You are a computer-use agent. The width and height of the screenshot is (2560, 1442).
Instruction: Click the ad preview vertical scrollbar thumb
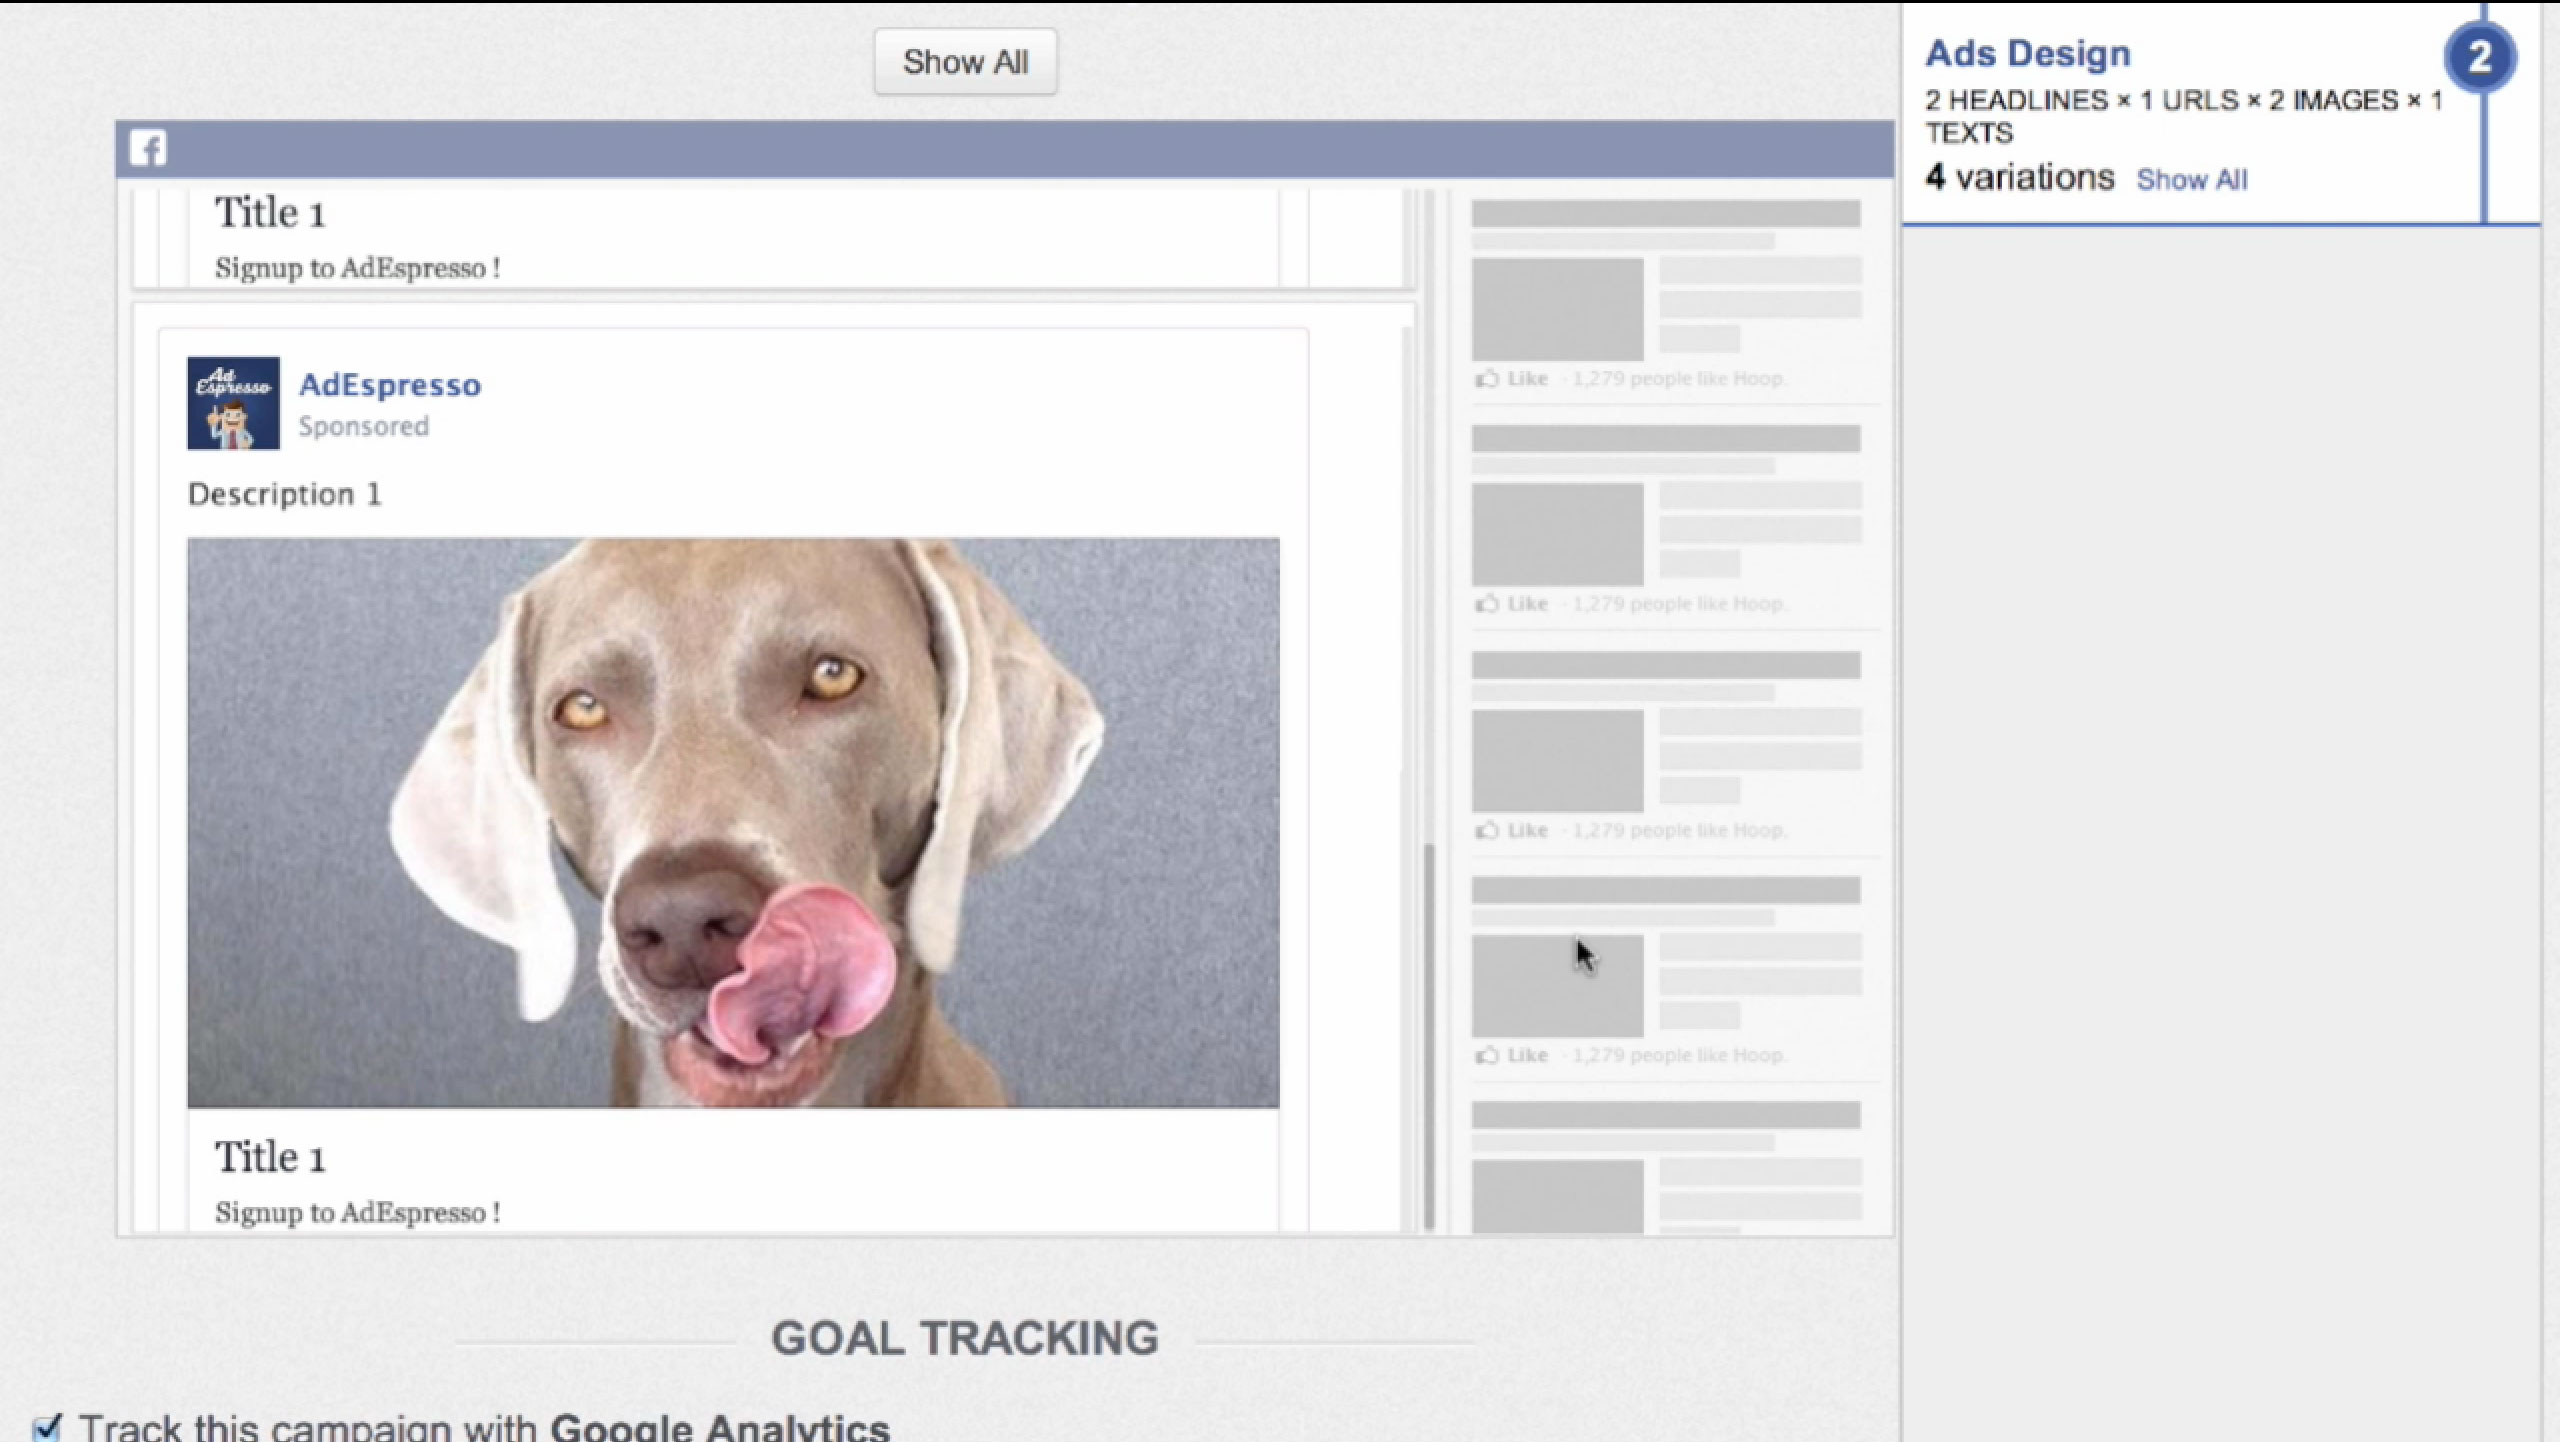point(1429,1035)
